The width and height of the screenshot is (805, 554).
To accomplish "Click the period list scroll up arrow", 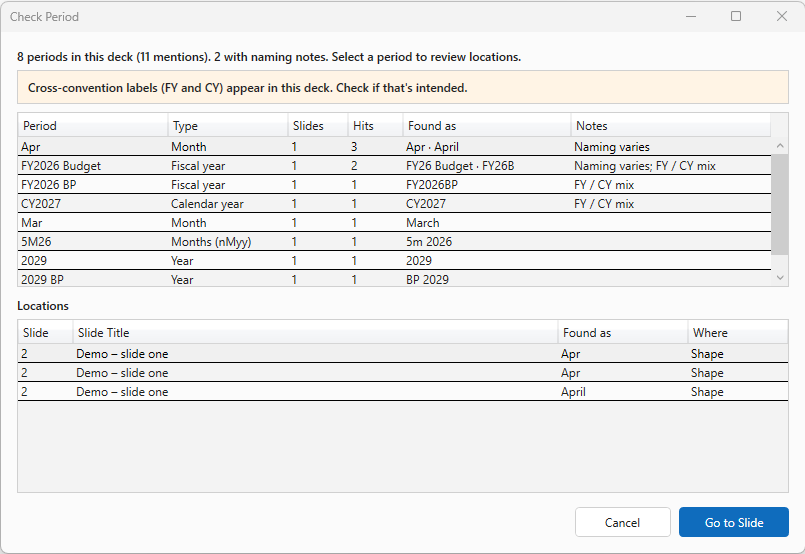I will [780, 146].
